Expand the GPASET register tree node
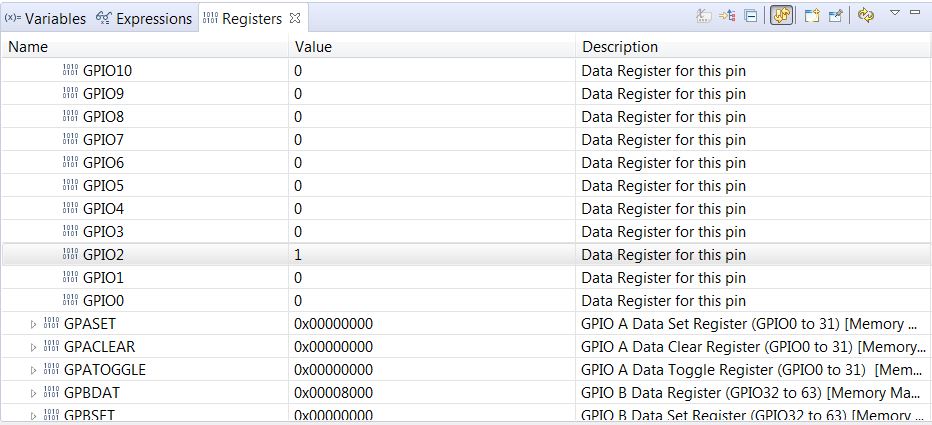 tap(33, 324)
